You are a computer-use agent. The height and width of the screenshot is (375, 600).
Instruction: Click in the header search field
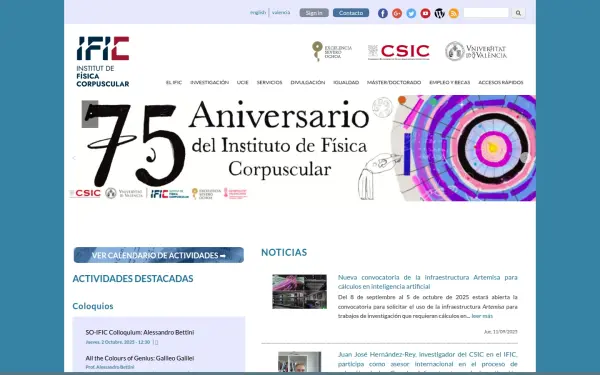[486, 13]
